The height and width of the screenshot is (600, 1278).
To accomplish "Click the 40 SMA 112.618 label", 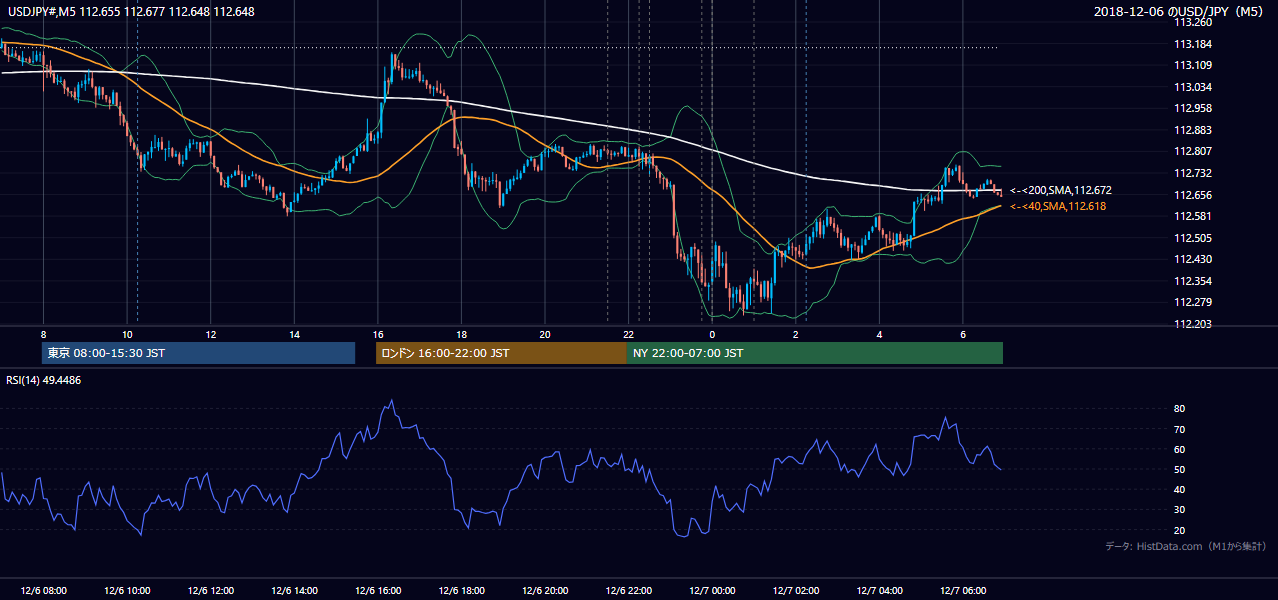I will coord(1059,206).
